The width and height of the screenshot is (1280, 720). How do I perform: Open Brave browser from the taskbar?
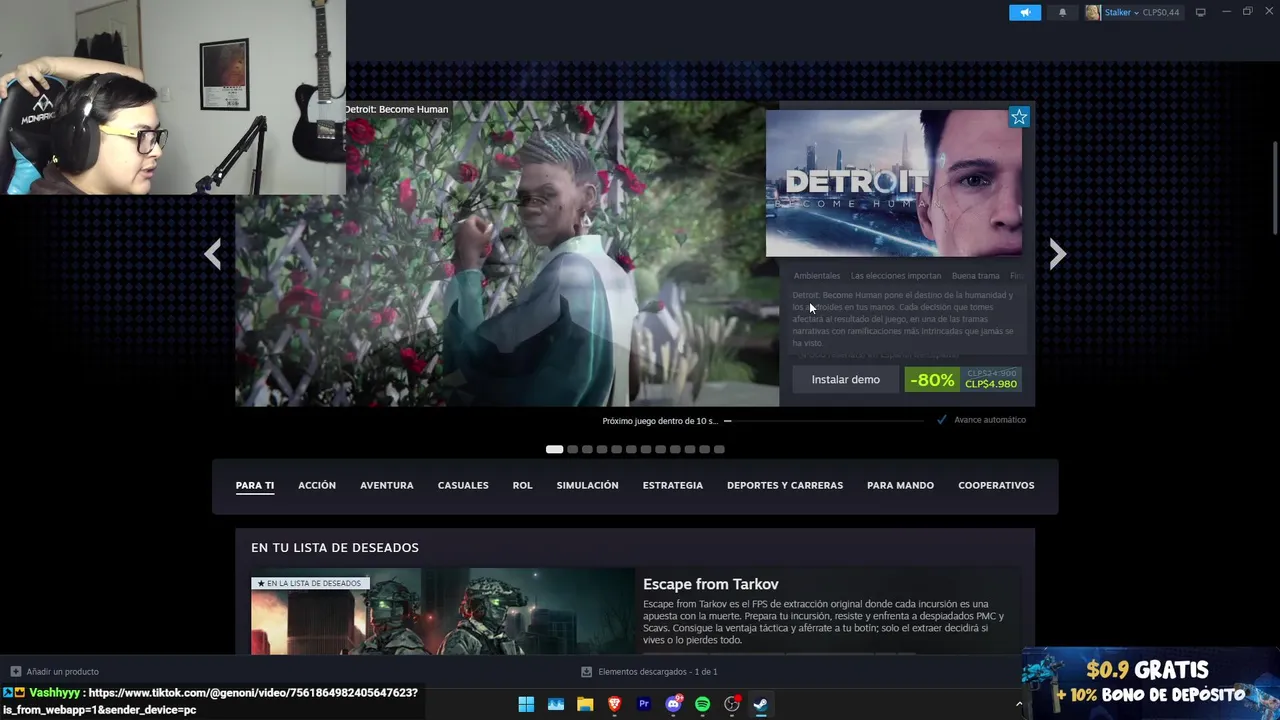615,704
